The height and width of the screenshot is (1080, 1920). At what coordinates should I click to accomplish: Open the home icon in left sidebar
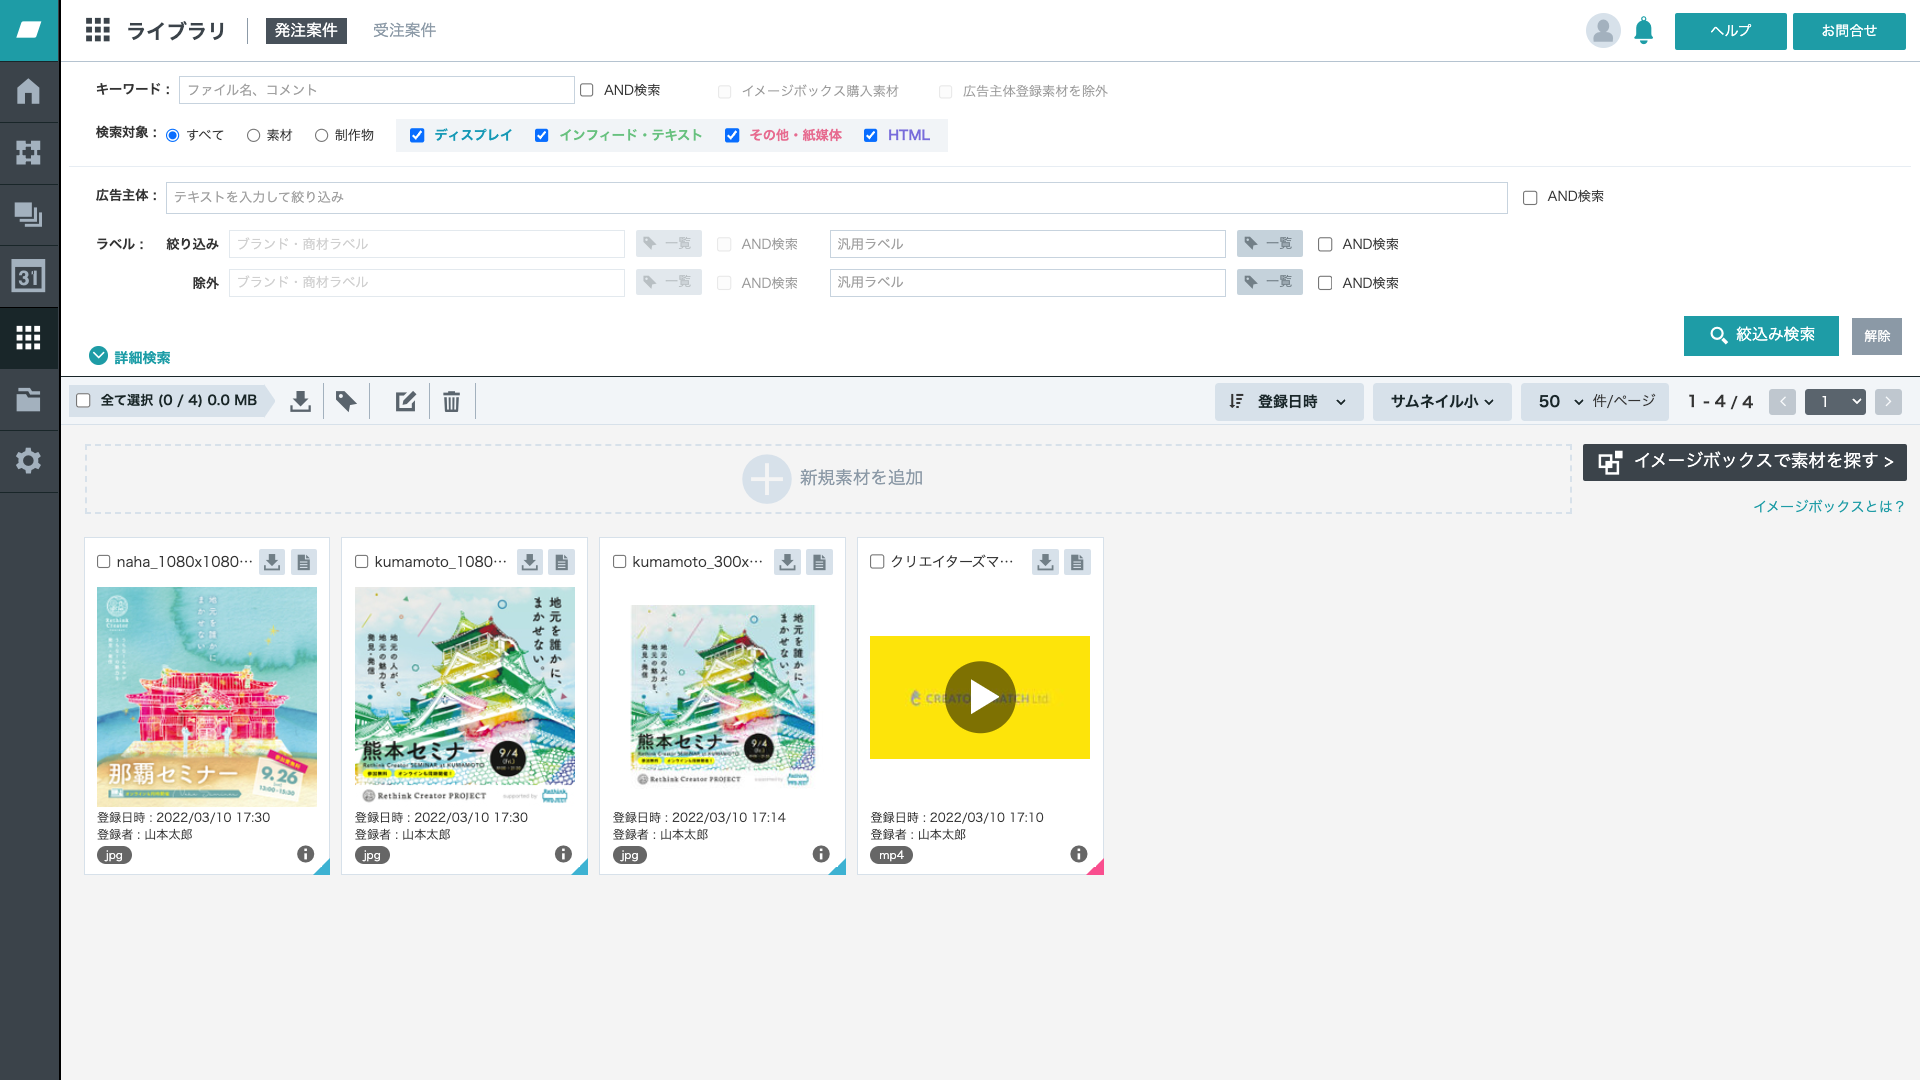28,91
